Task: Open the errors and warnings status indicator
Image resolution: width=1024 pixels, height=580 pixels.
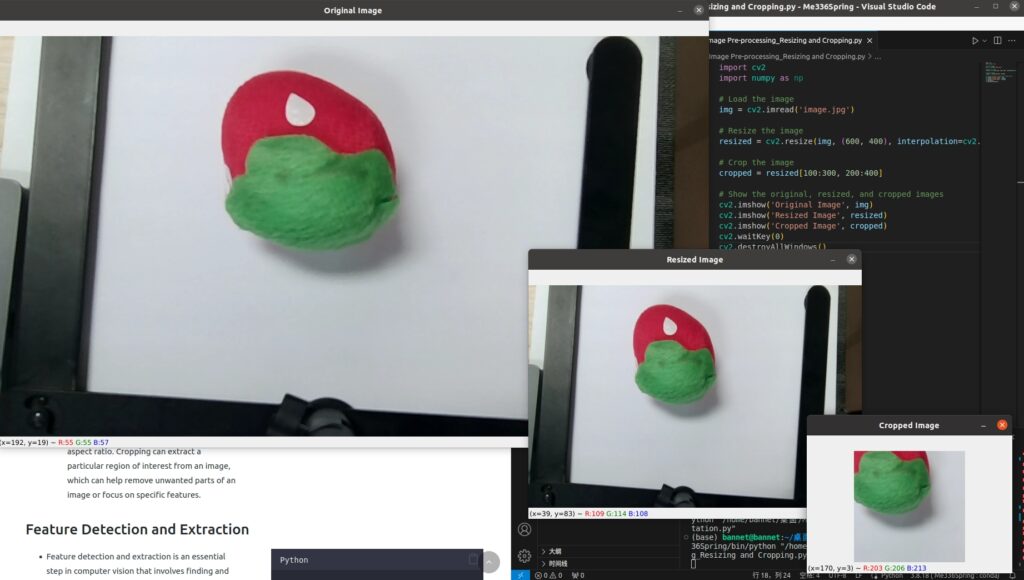Action: (x=549, y=575)
